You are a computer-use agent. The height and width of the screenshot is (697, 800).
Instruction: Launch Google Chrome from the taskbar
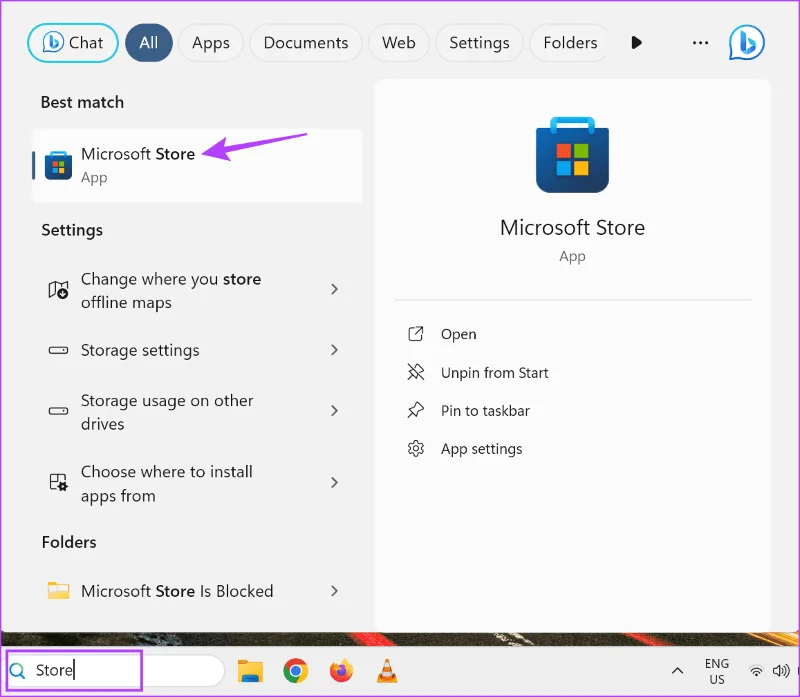point(295,670)
